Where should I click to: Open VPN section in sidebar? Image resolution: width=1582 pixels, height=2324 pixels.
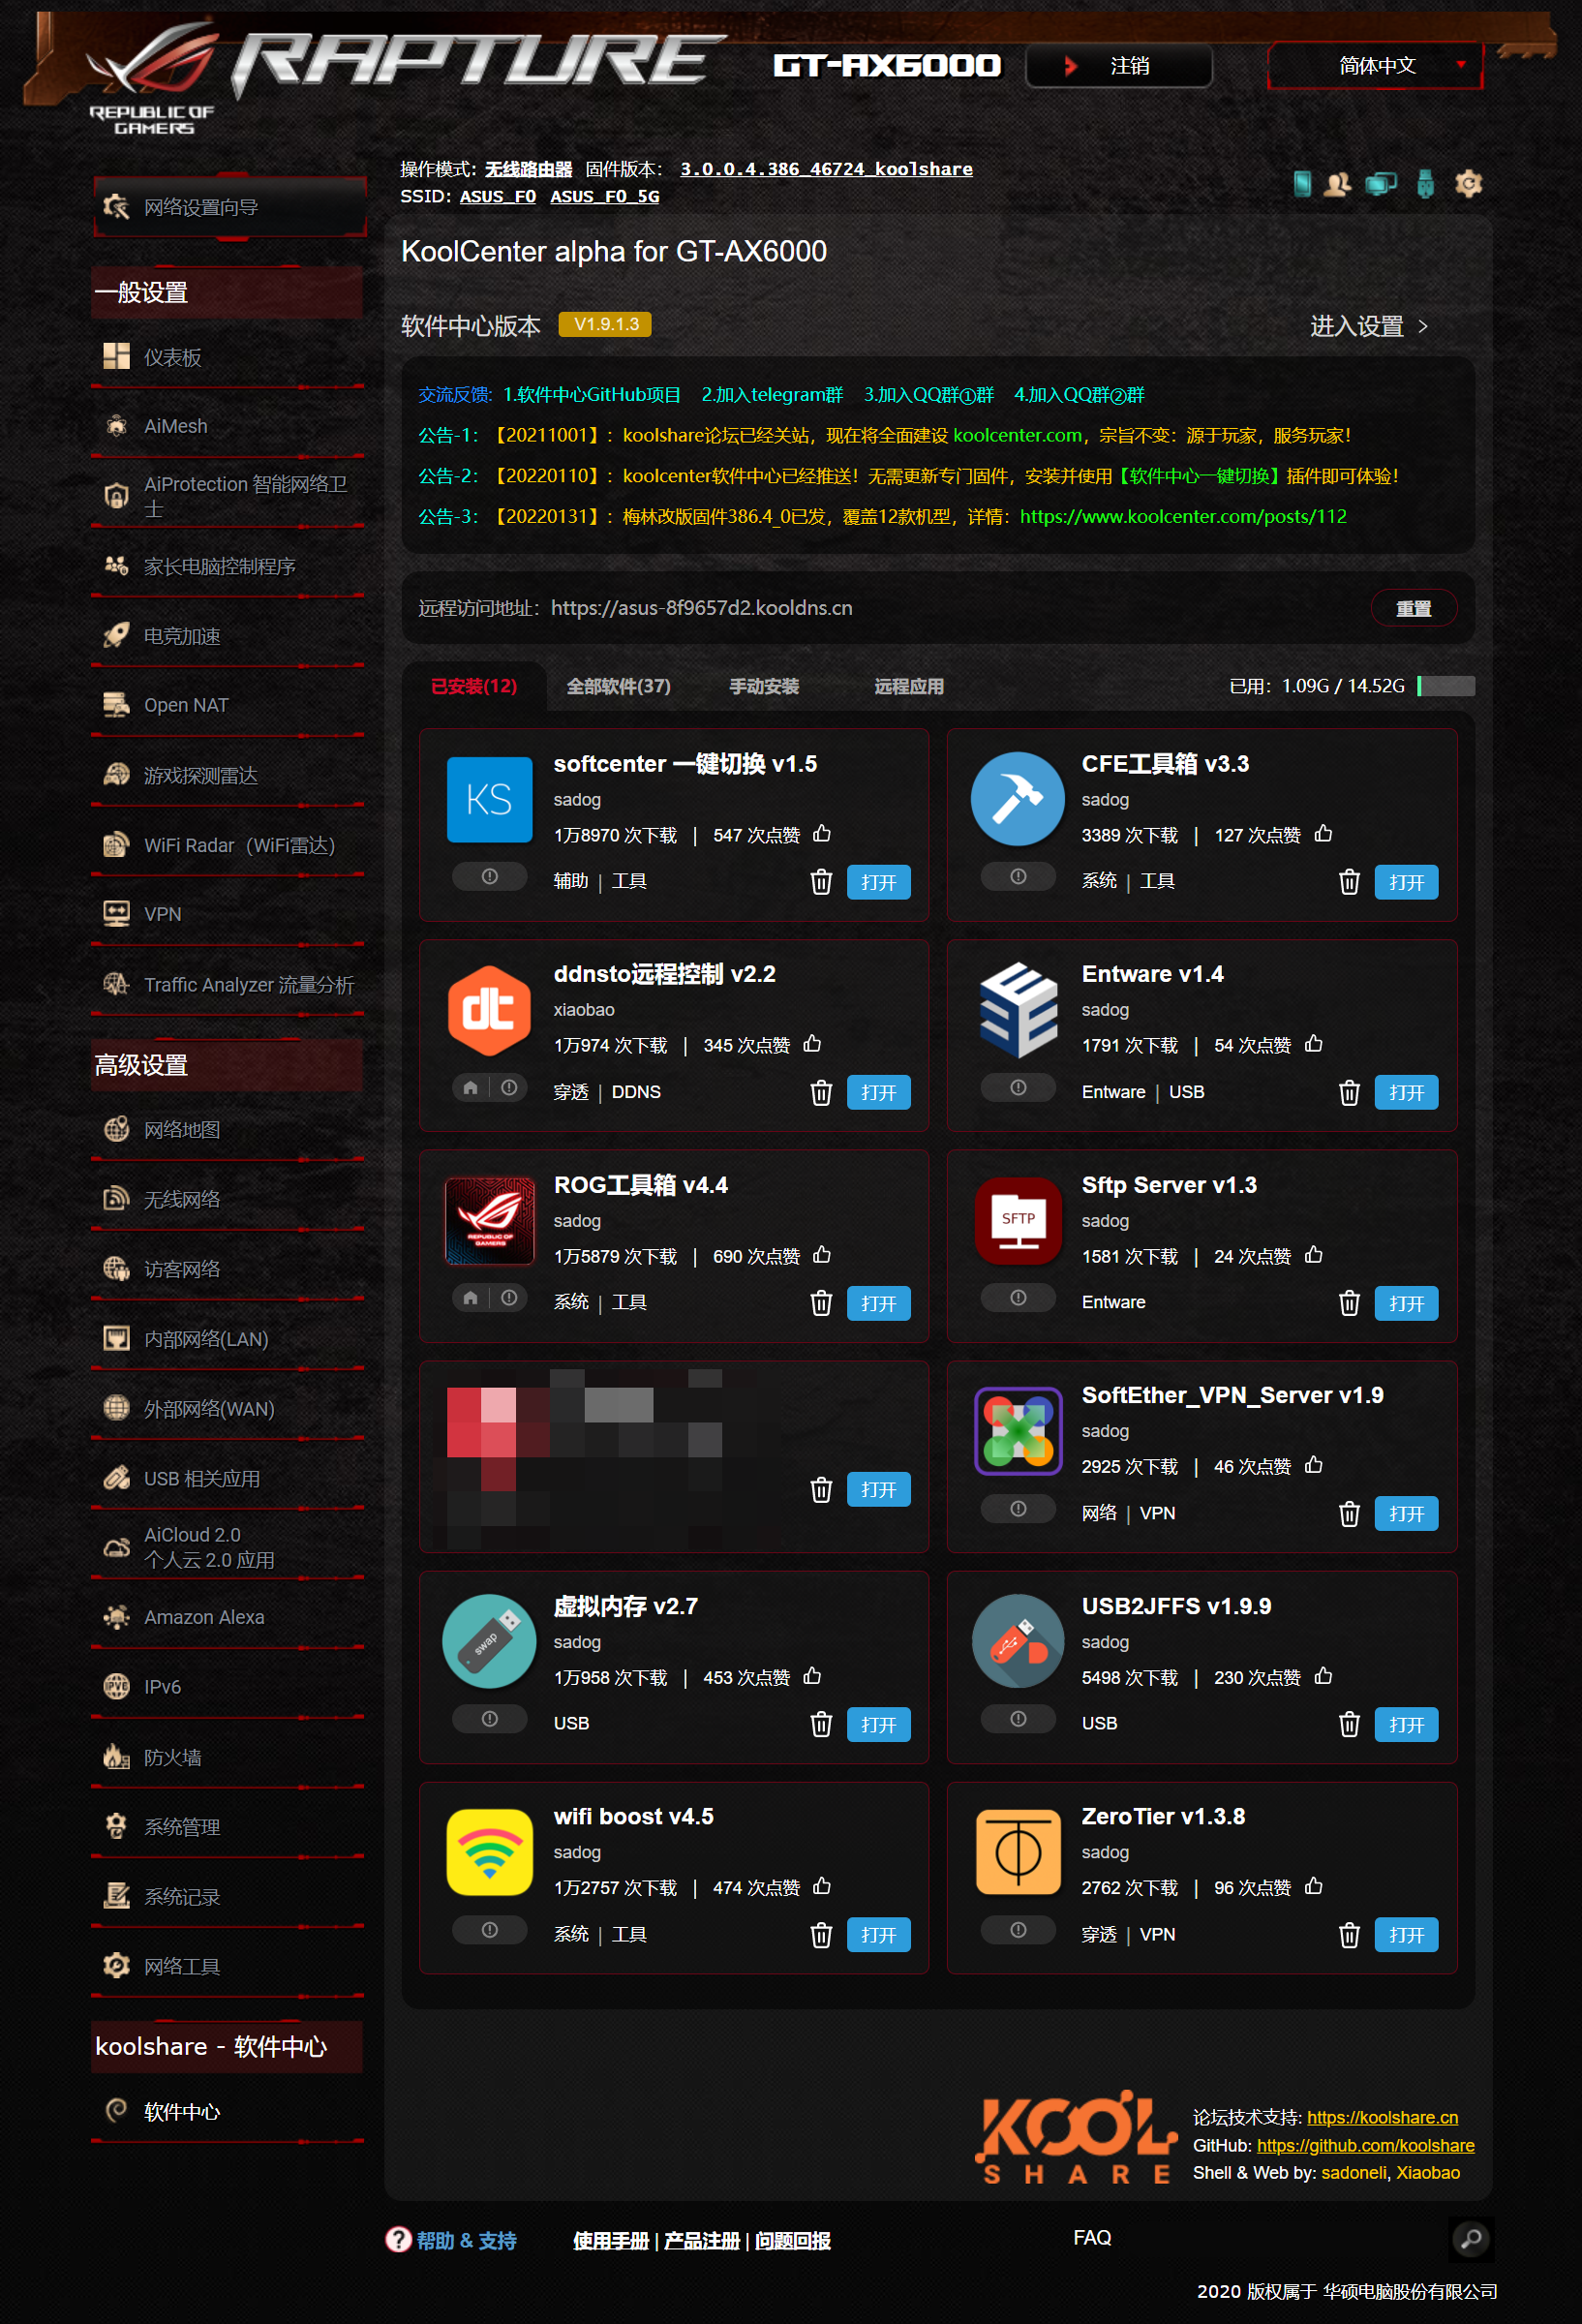tap(162, 914)
